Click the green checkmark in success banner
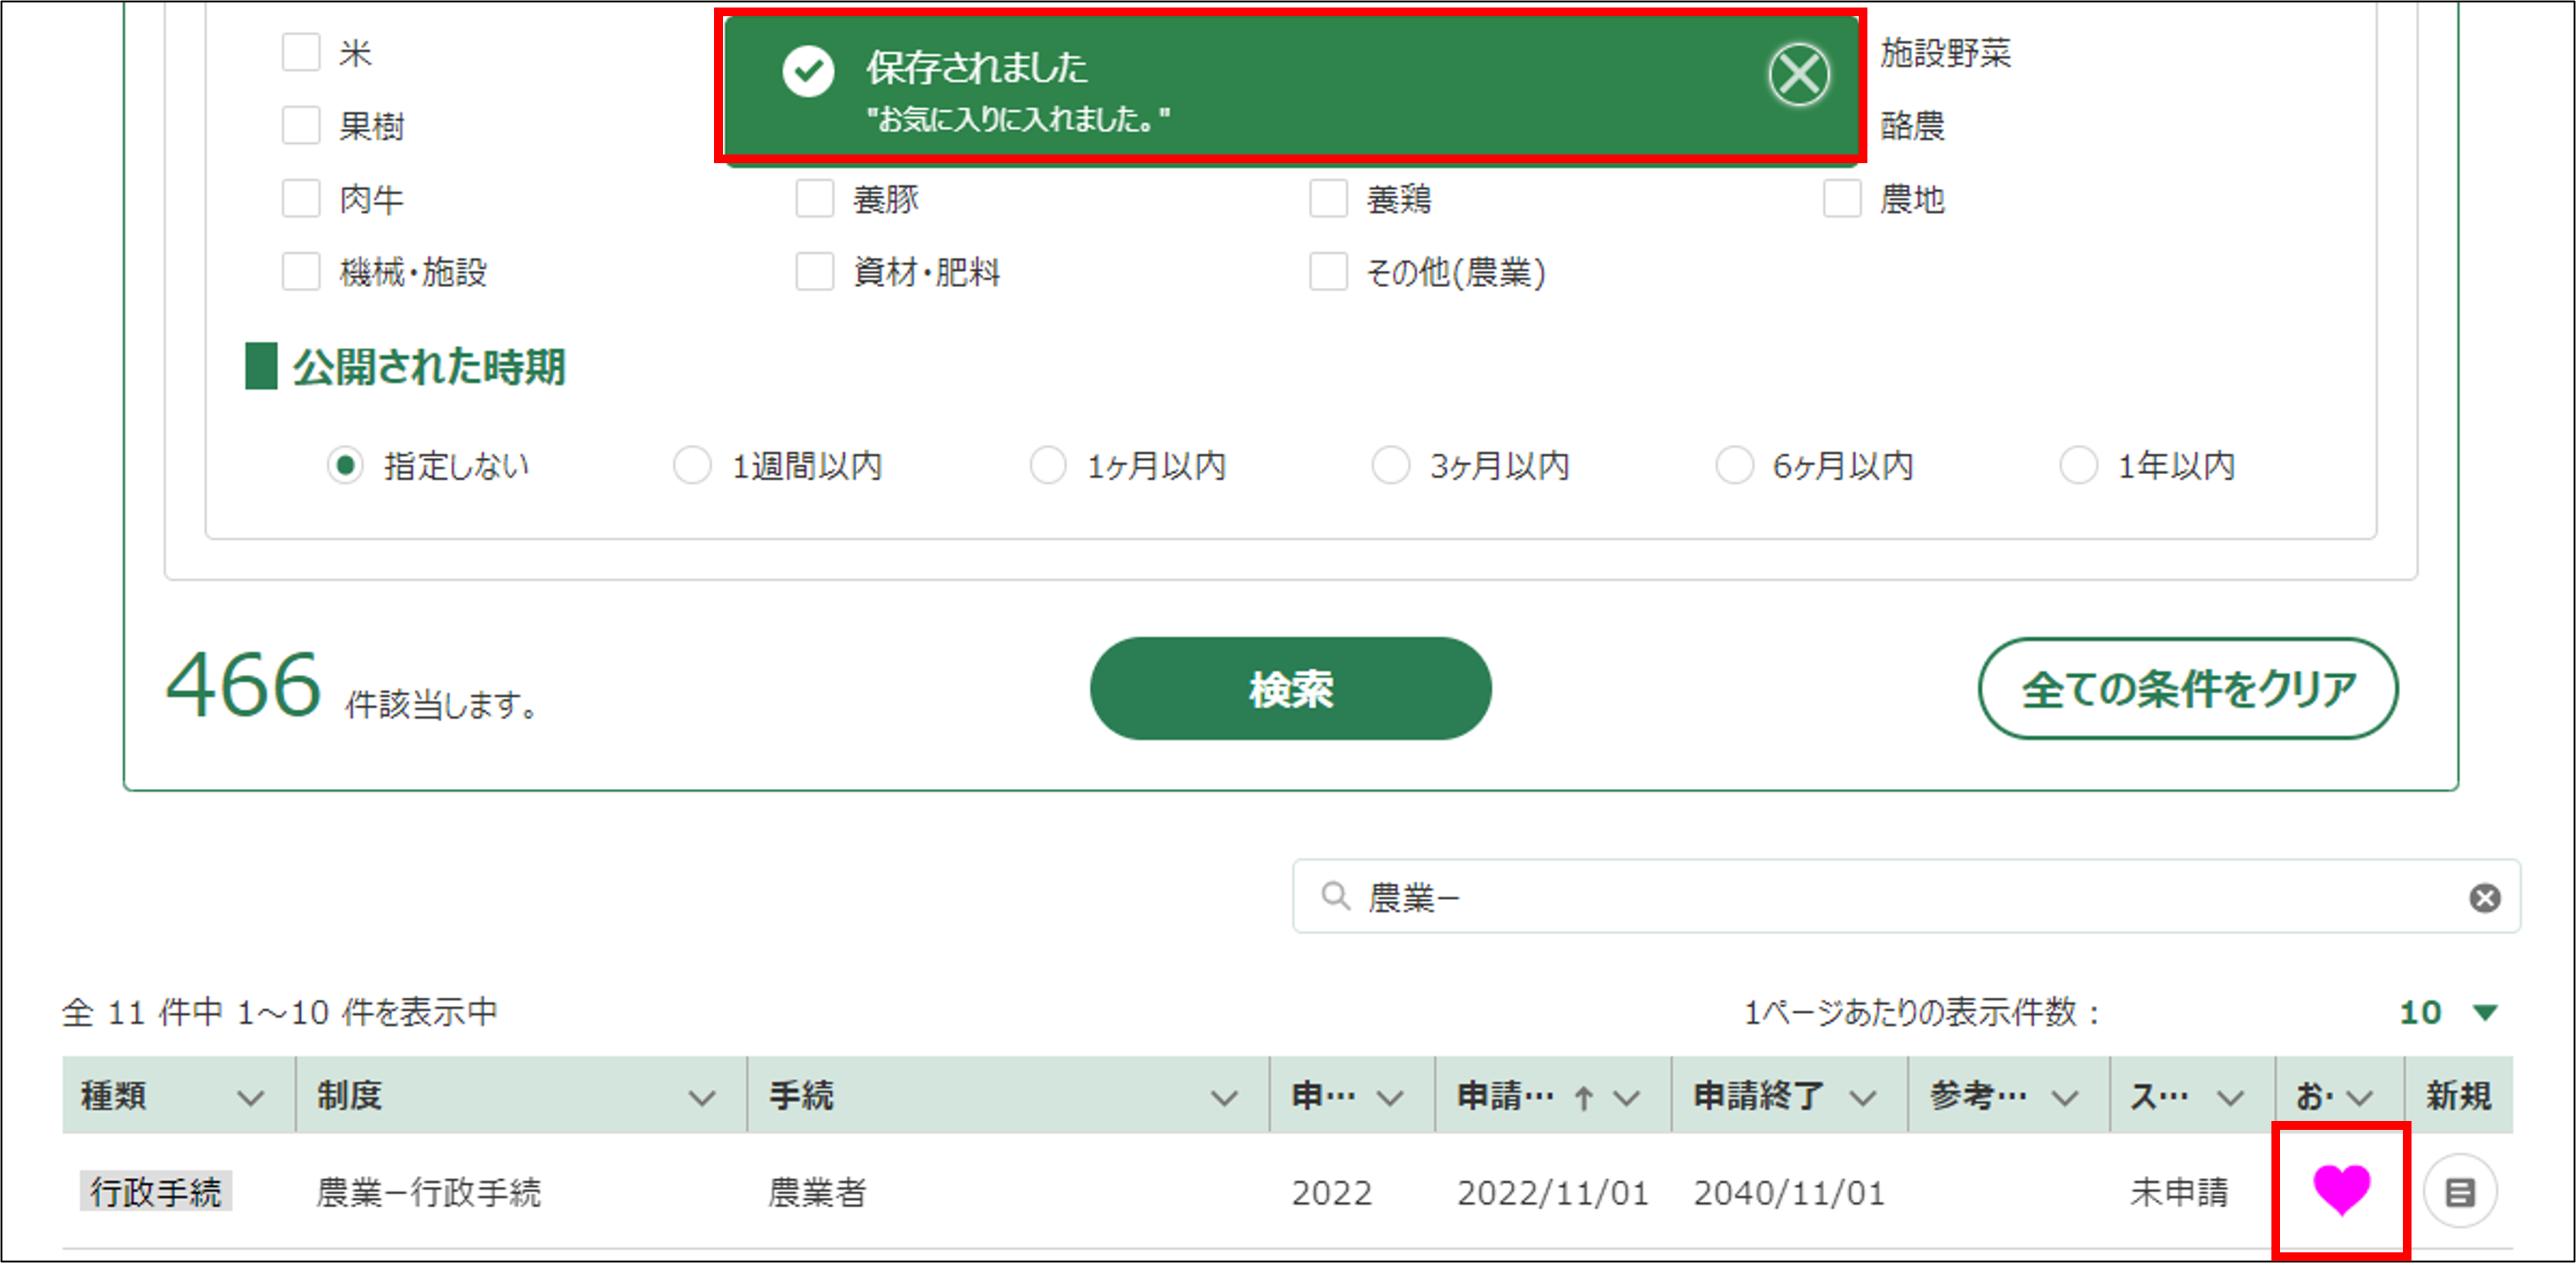Screen dimensions: 2576x1263 pos(808,72)
